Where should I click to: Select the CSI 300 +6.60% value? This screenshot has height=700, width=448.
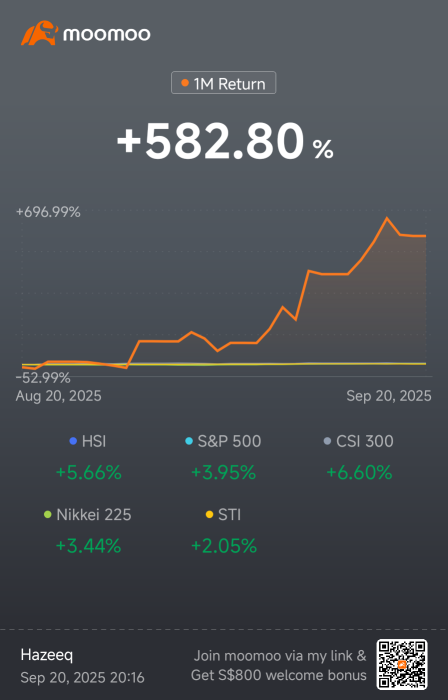(x=359, y=472)
